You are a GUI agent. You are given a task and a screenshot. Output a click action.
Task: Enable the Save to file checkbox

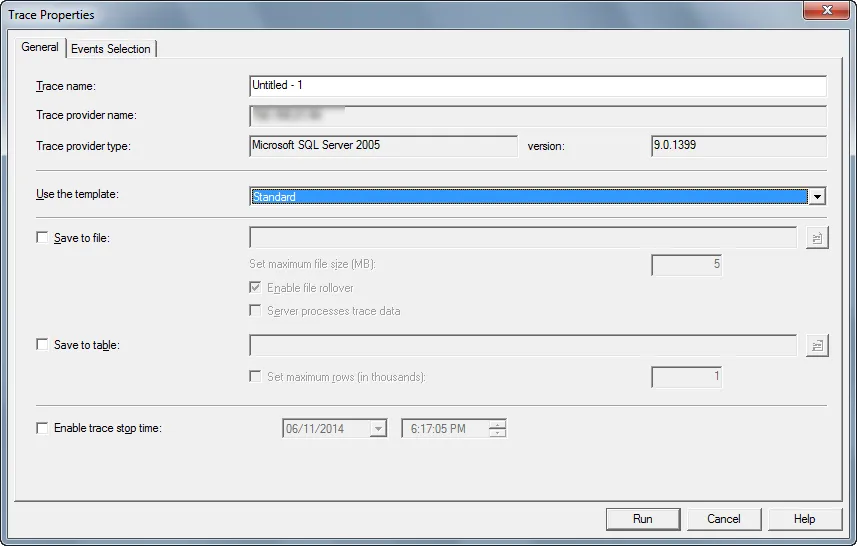42,237
